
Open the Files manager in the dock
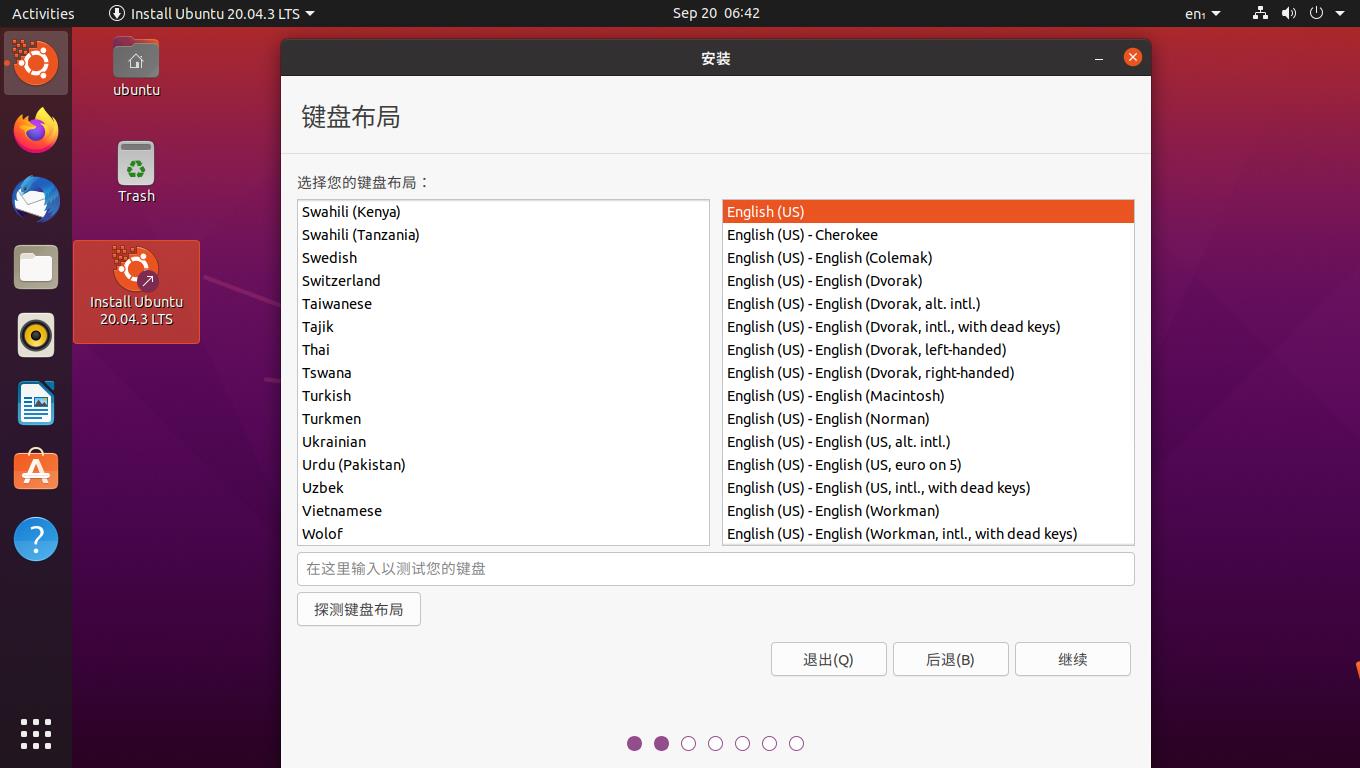point(36,267)
